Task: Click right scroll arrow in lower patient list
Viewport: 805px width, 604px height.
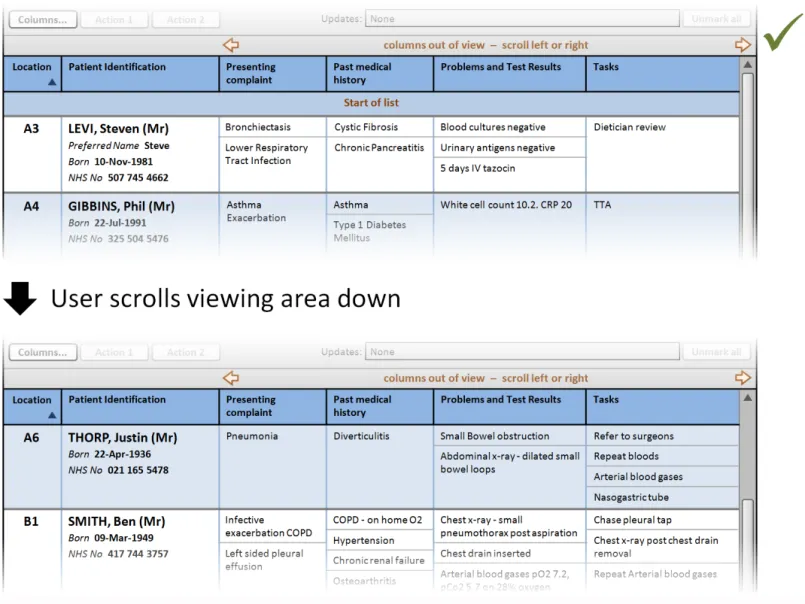Action: coord(742,378)
